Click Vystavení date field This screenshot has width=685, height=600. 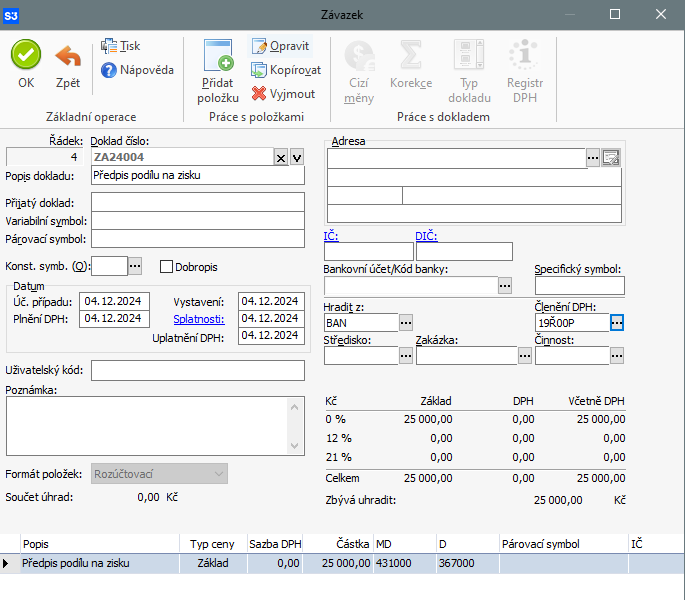[x=271, y=301]
